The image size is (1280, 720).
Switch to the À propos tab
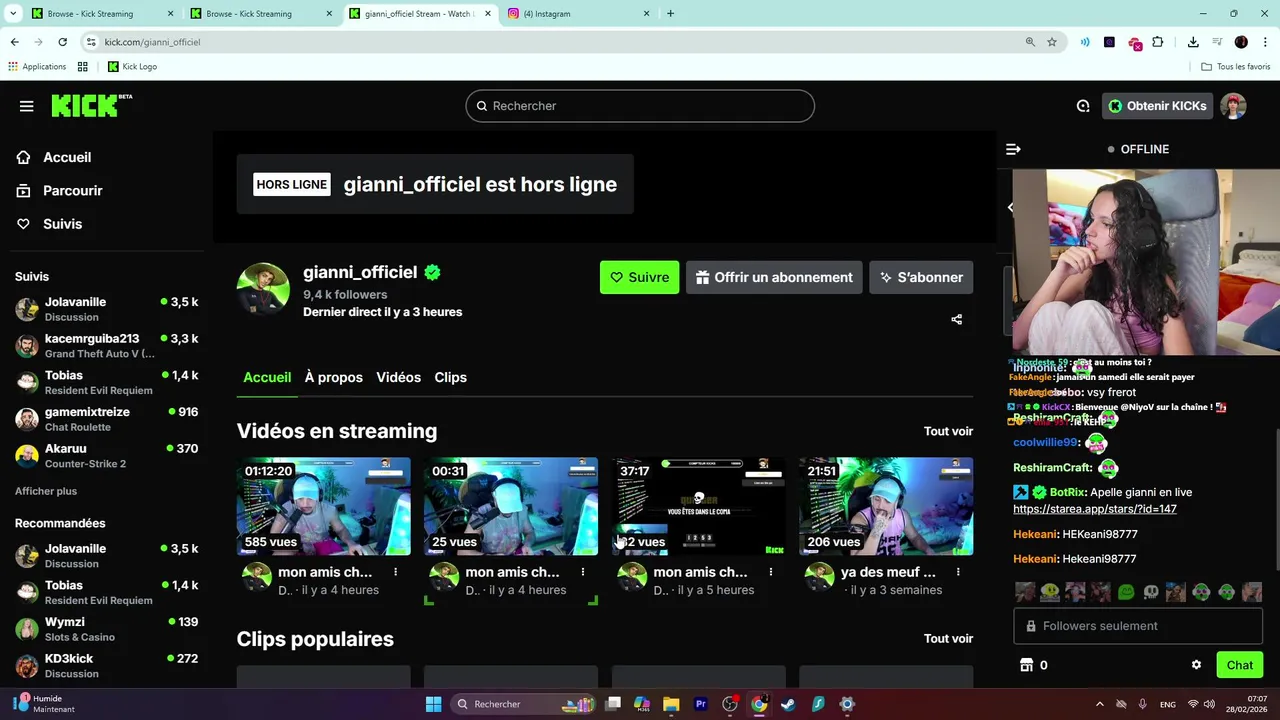[333, 377]
